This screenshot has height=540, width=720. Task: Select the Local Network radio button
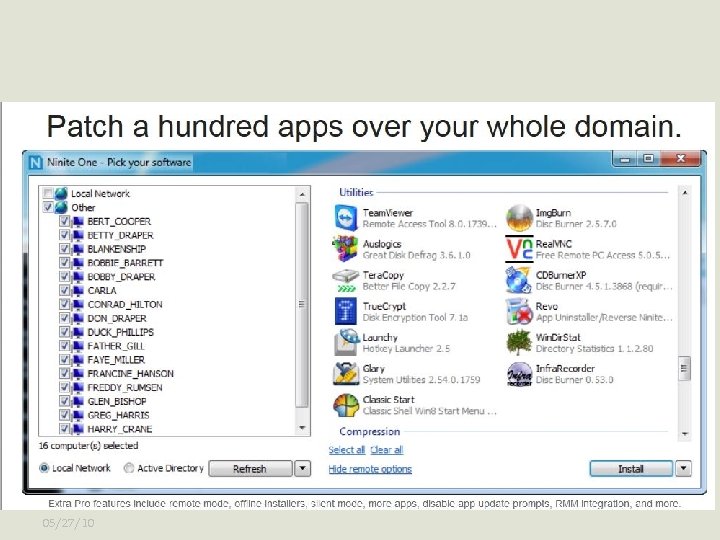(x=44, y=468)
